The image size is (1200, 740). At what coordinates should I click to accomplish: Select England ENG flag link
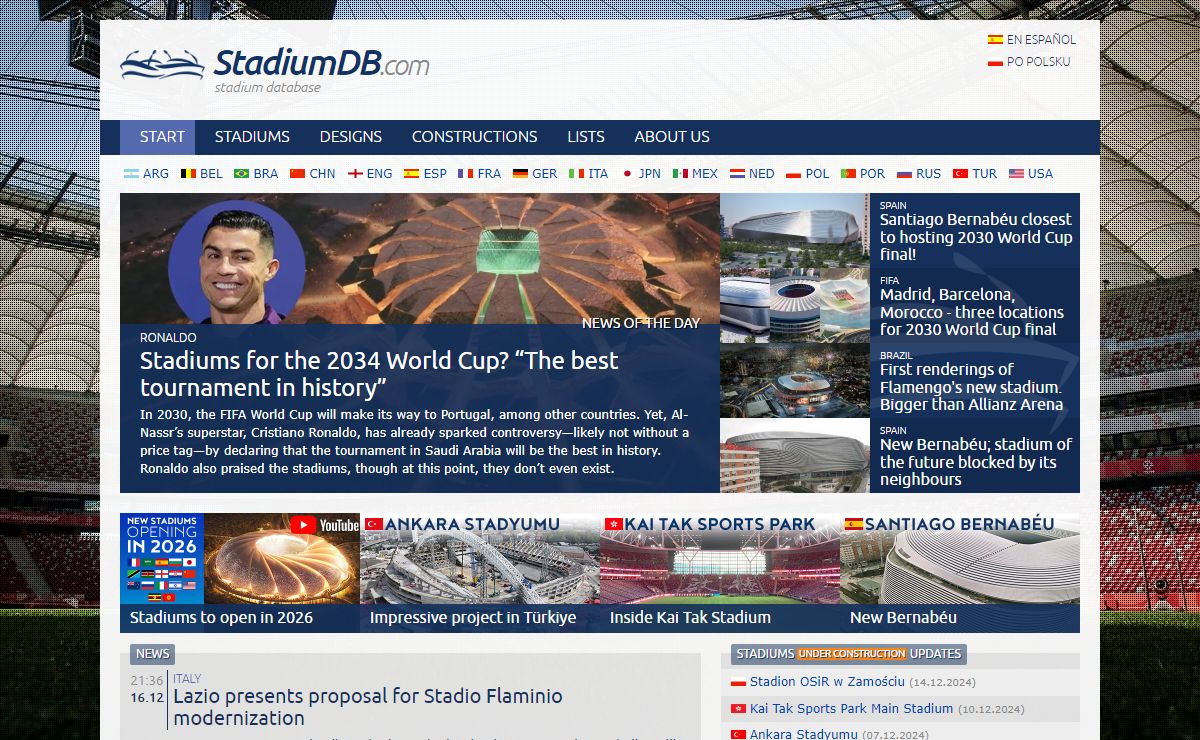click(x=370, y=174)
